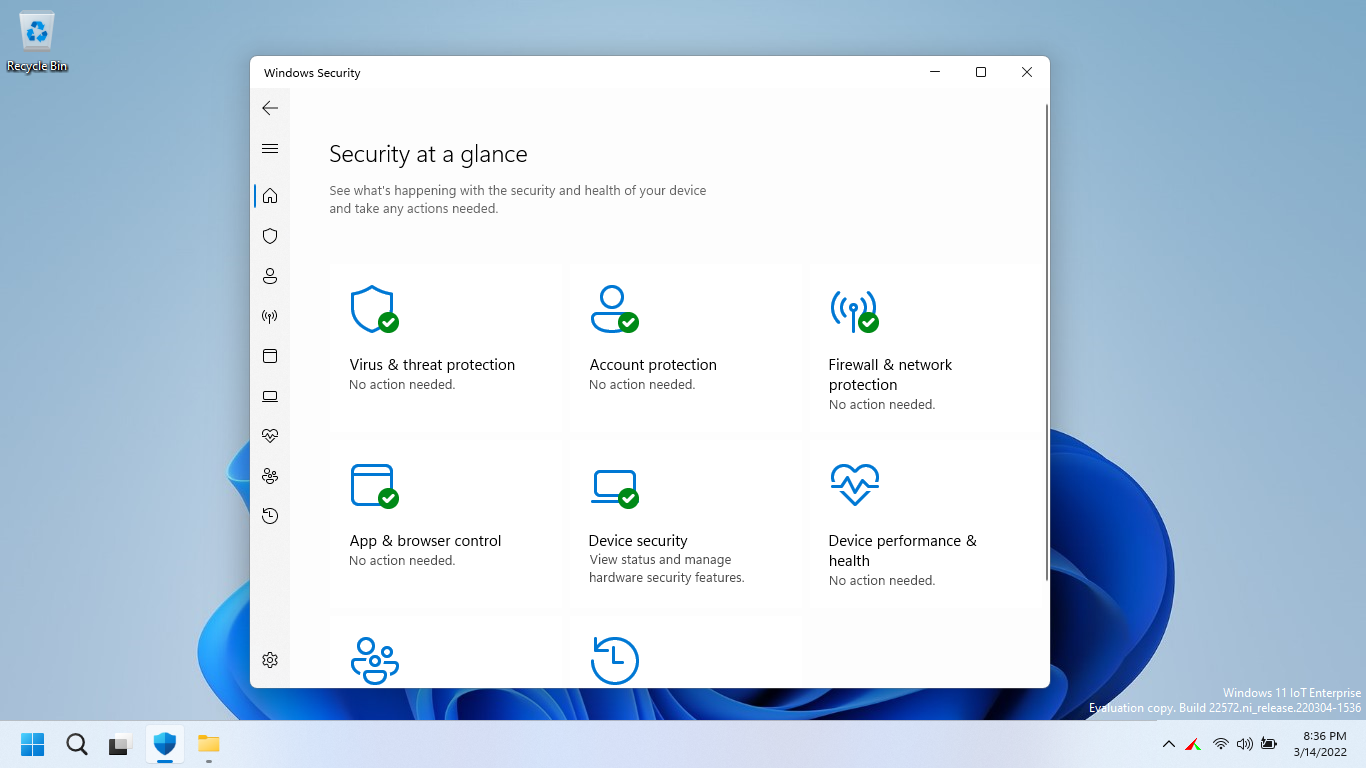Open File Explorer from the taskbar
The width and height of the screenshot is (1366, 768).
click(x=208, y=744)
